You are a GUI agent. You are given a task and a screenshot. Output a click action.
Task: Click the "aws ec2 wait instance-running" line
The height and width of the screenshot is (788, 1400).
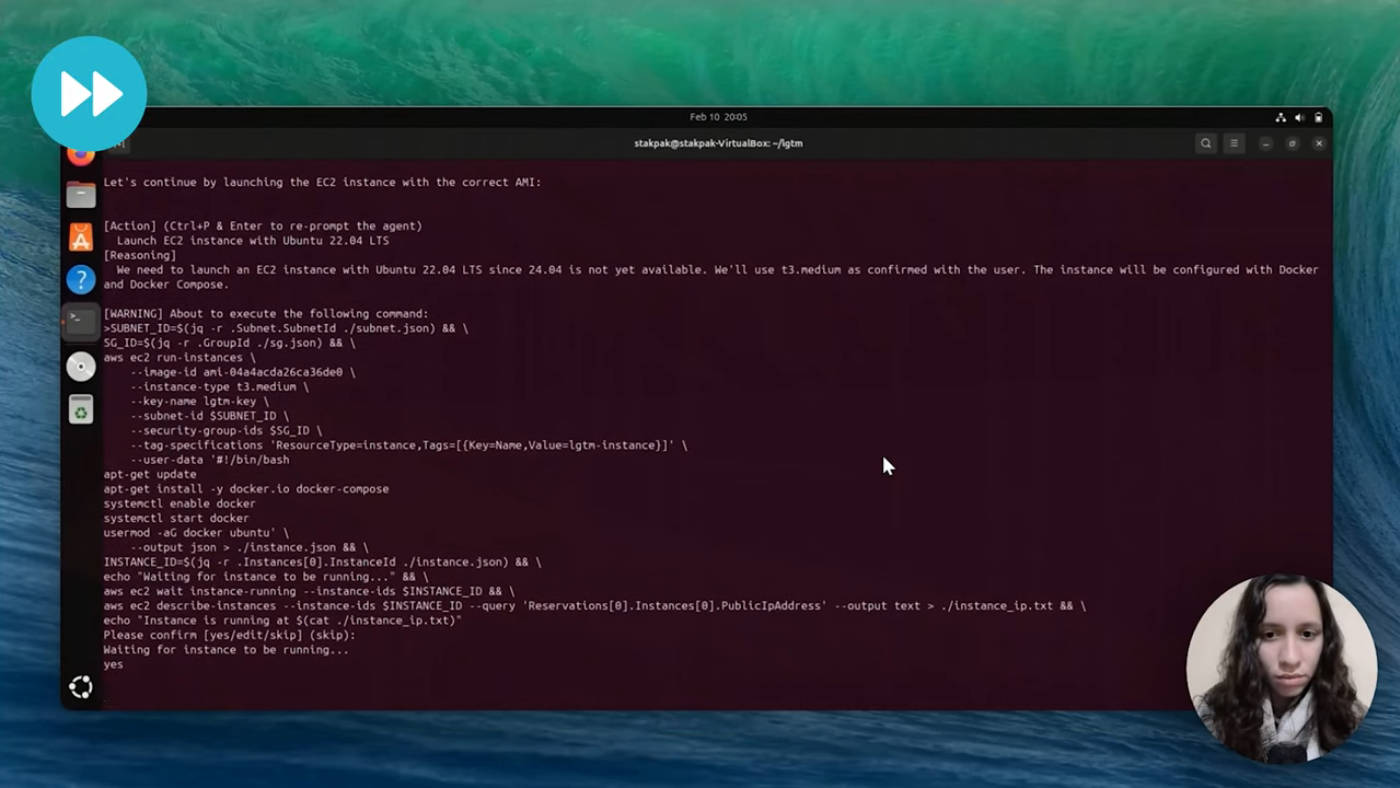(x=309, y=591)
